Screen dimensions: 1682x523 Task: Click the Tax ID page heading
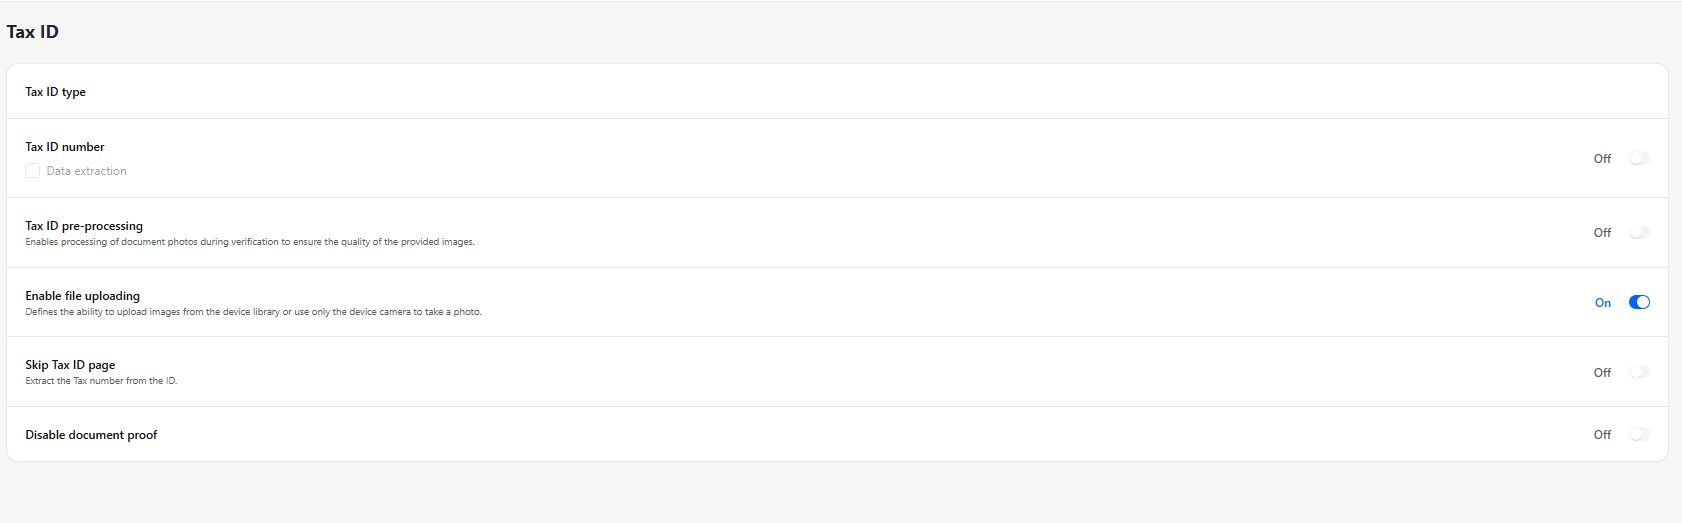click(x=33, y=32)
